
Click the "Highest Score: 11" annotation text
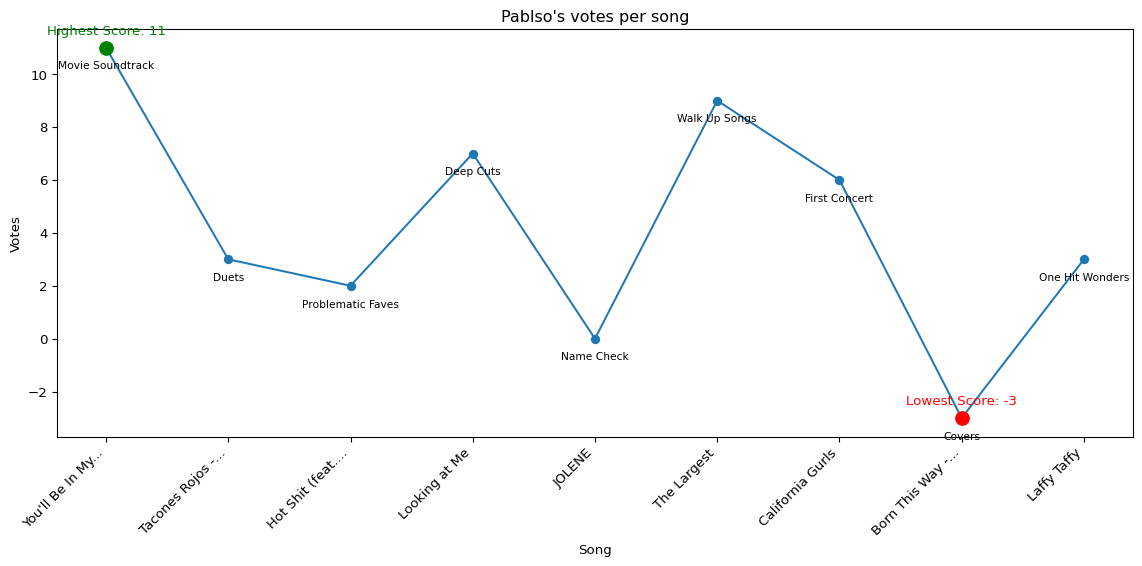106,31
